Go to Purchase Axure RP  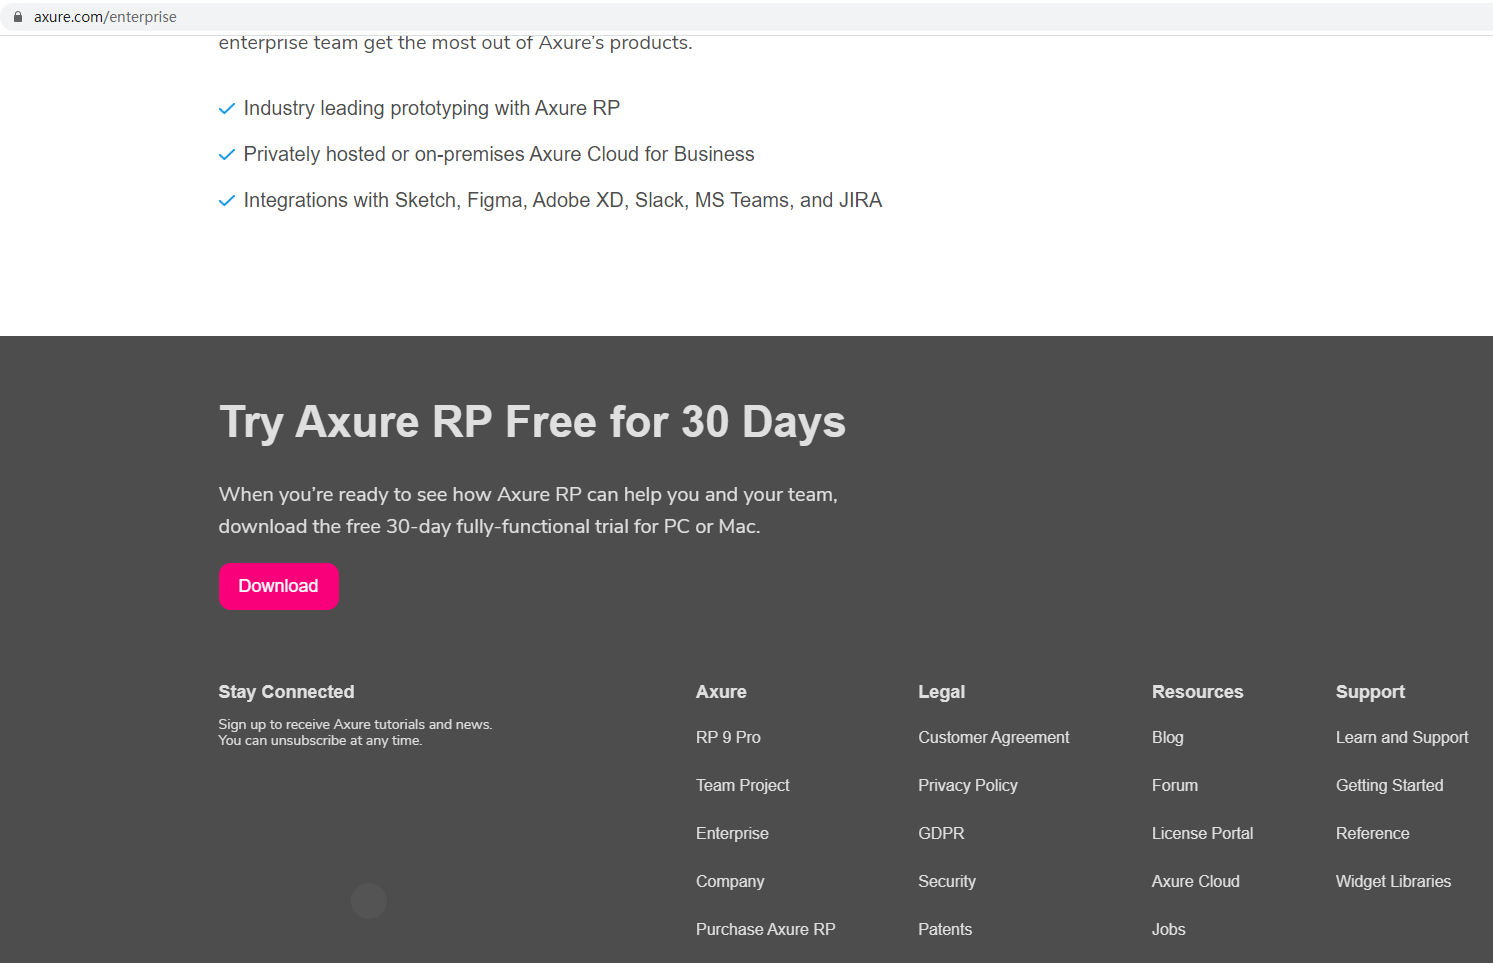(765, 929)
